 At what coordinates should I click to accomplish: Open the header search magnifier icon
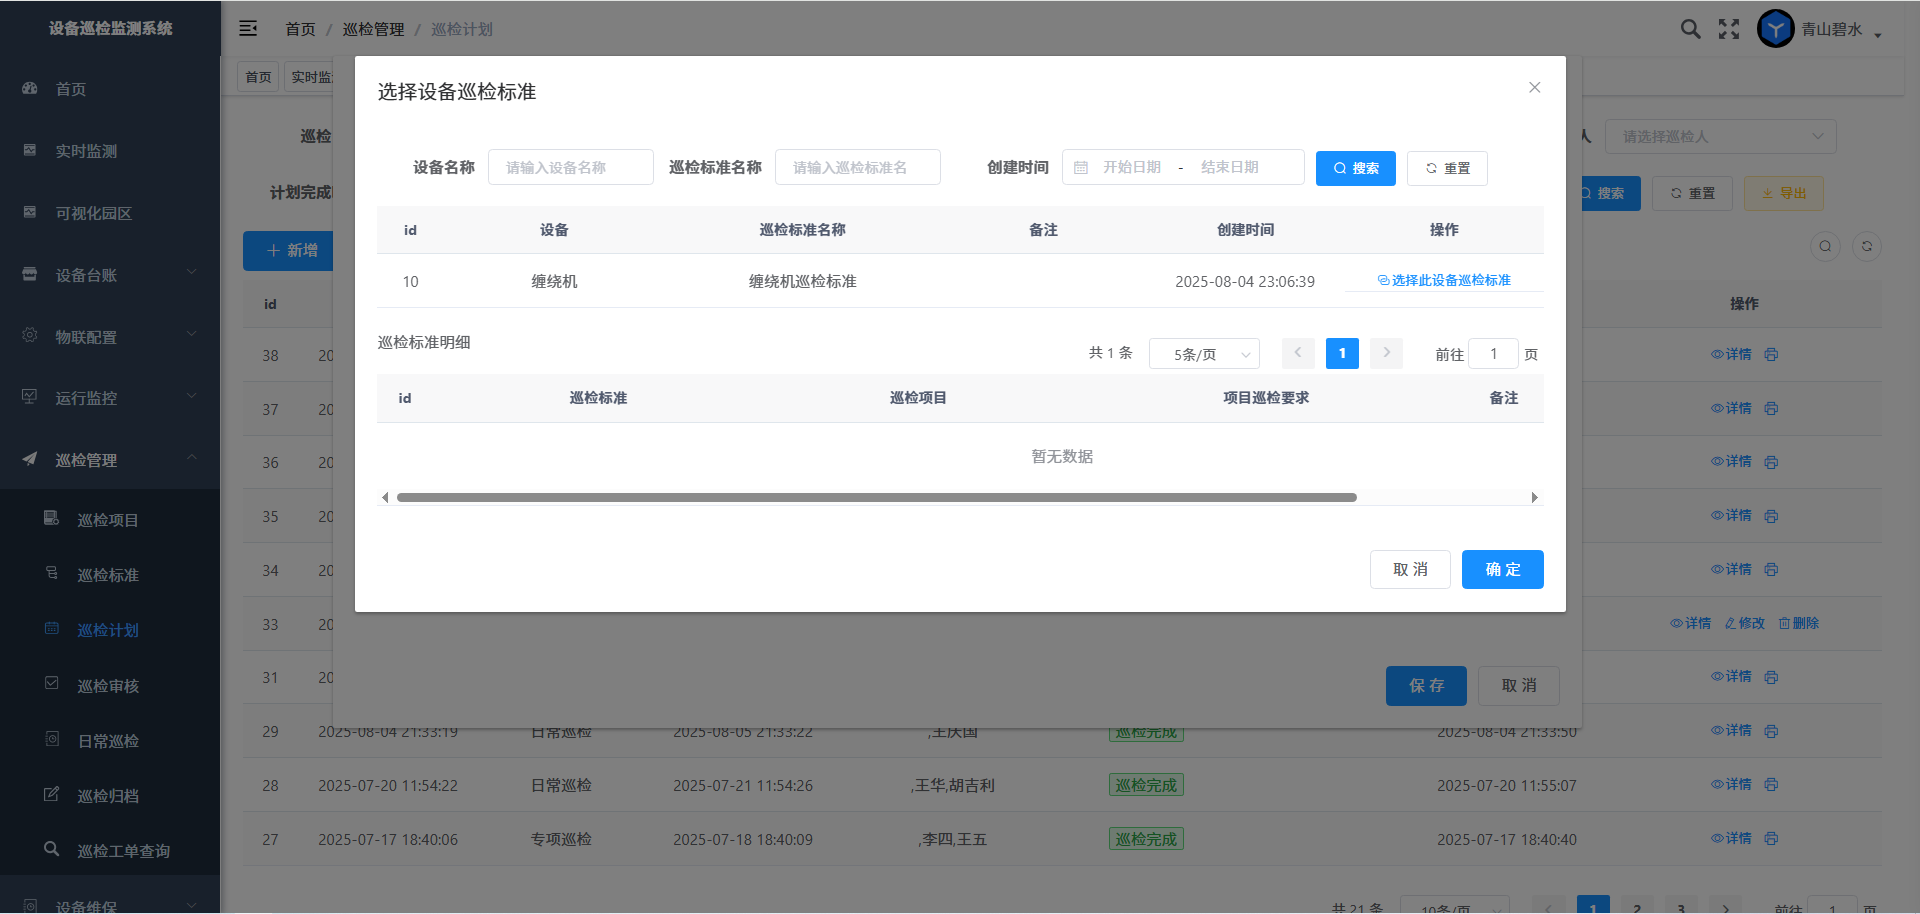coord(1690,29)
